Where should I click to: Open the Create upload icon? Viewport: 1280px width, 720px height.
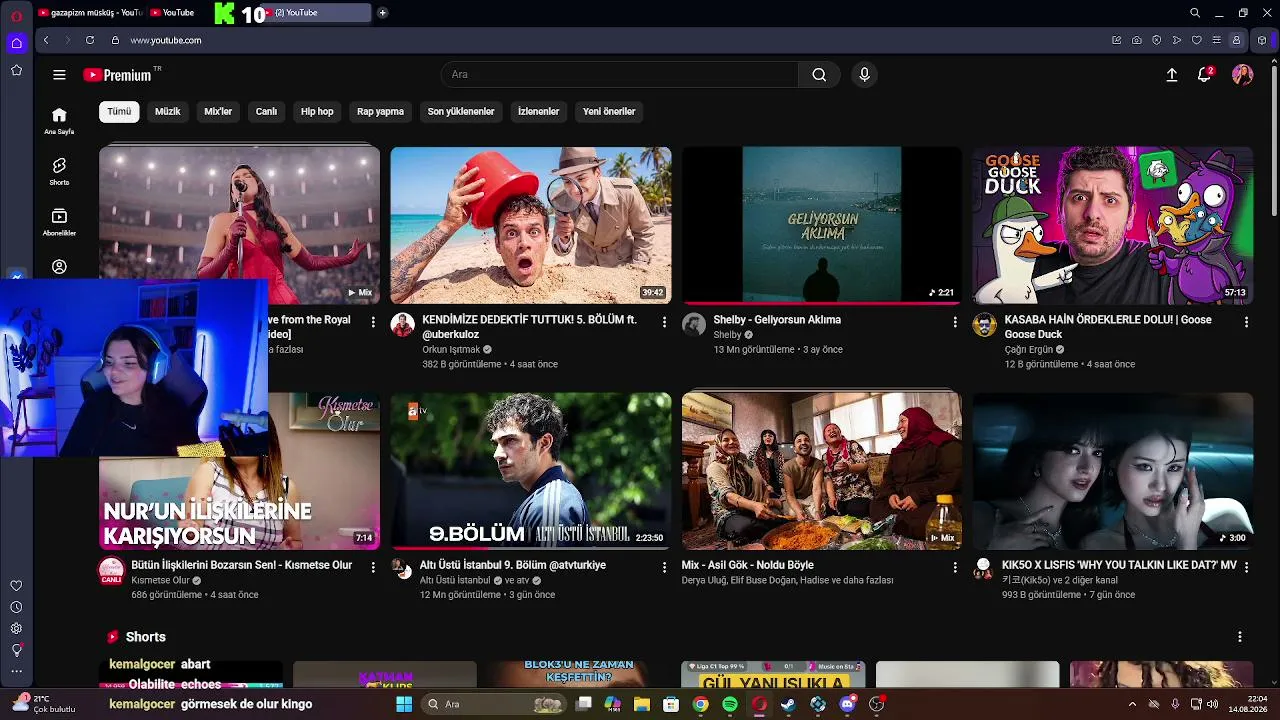click(x=1172, y=75)
